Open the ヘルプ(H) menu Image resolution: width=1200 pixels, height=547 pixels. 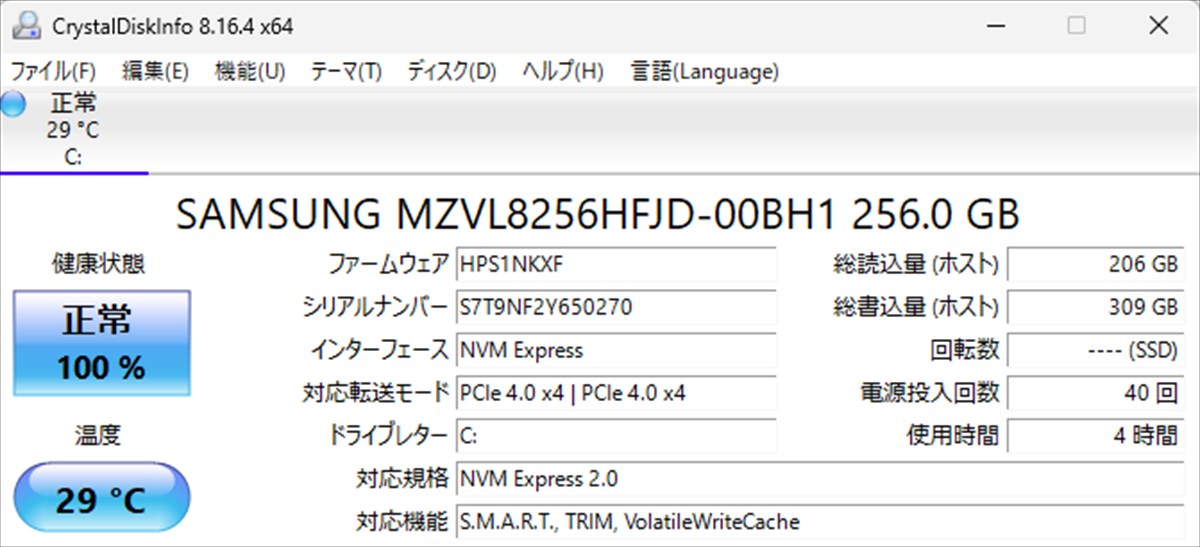point(563,71)
